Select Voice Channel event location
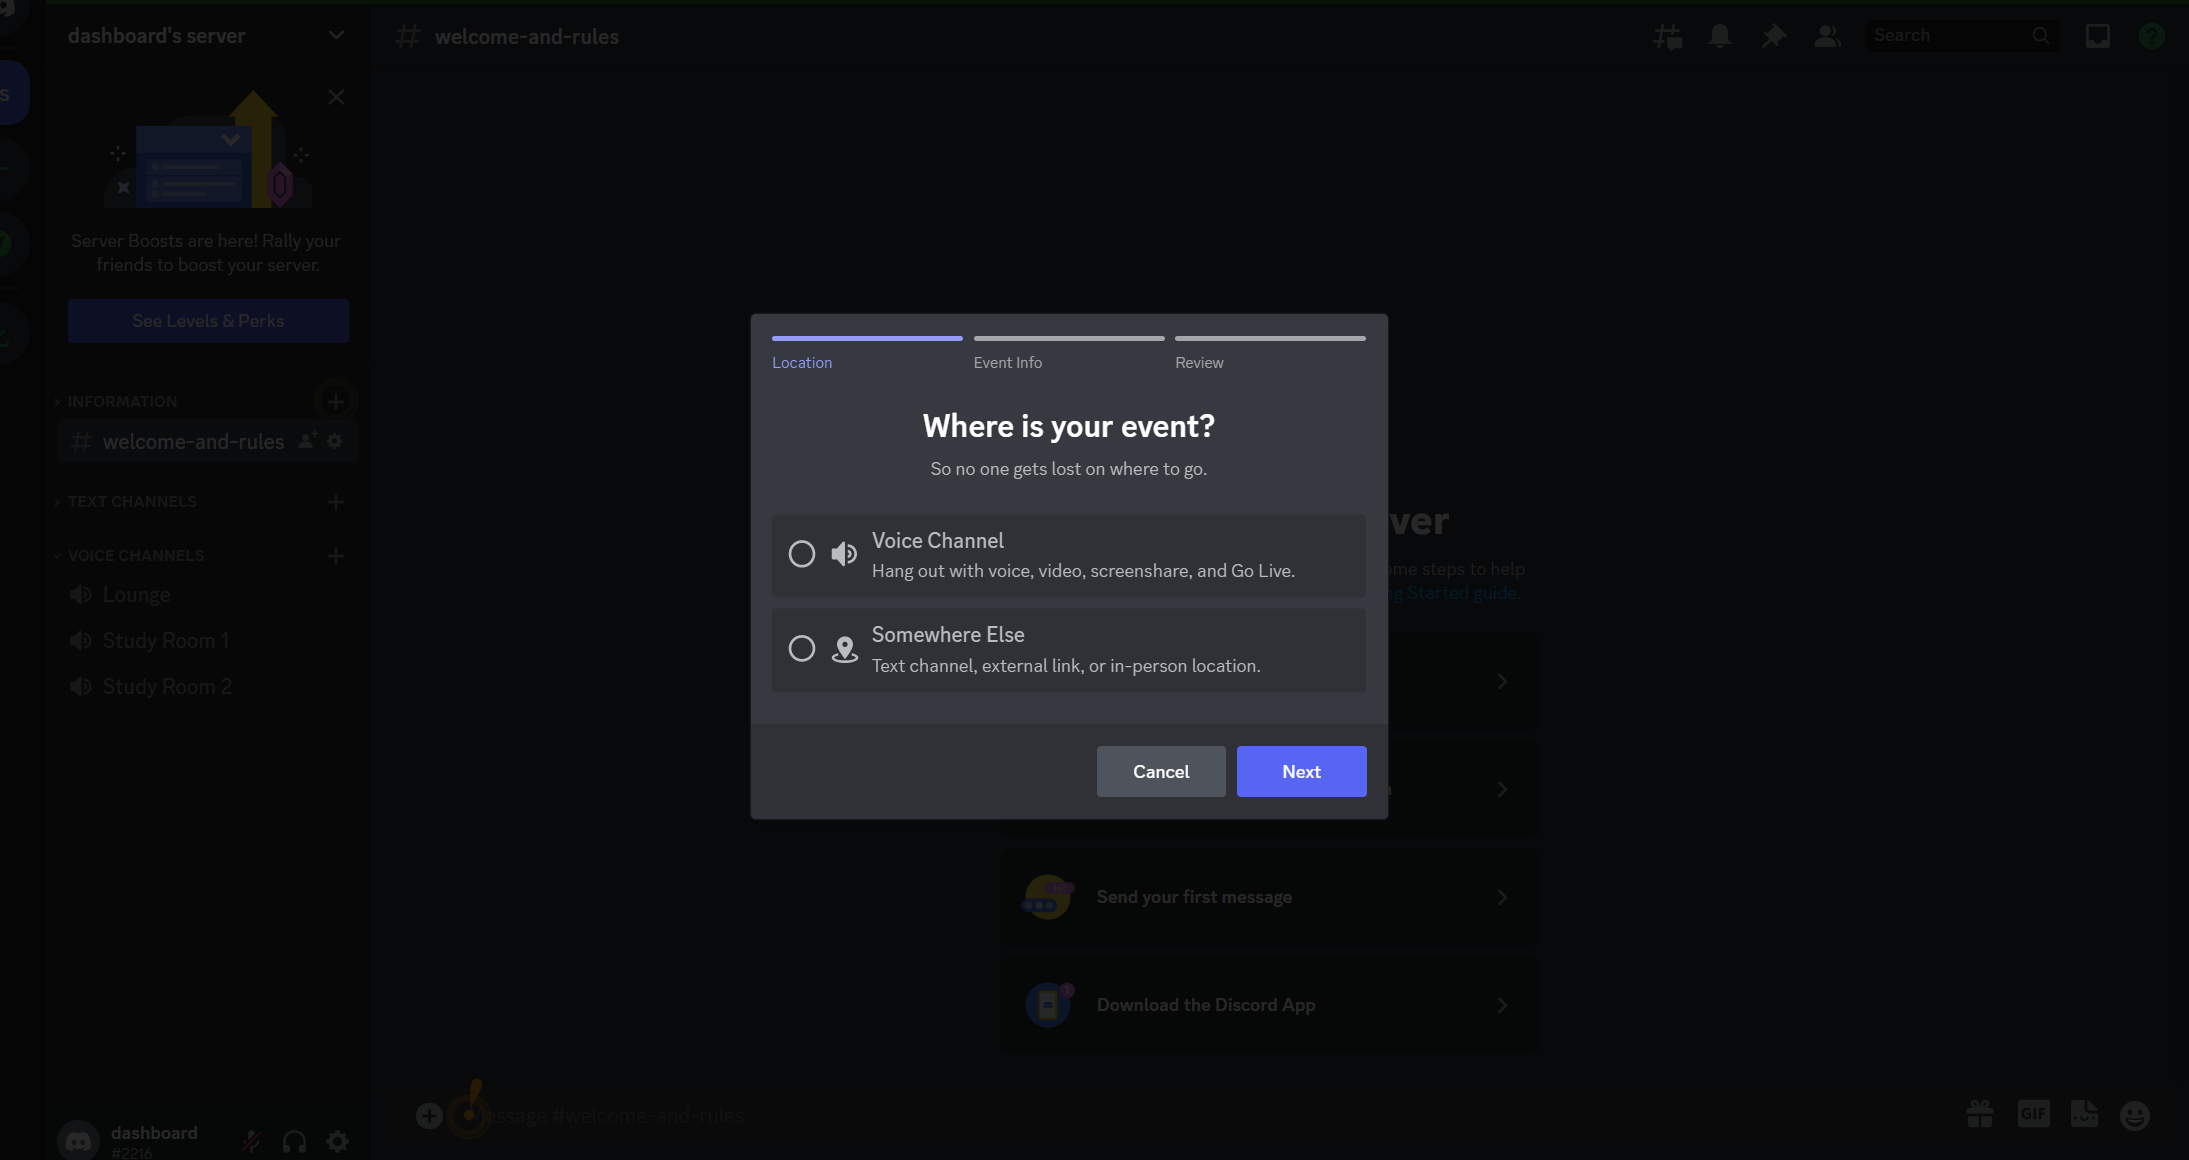 (x=801, y=555)
